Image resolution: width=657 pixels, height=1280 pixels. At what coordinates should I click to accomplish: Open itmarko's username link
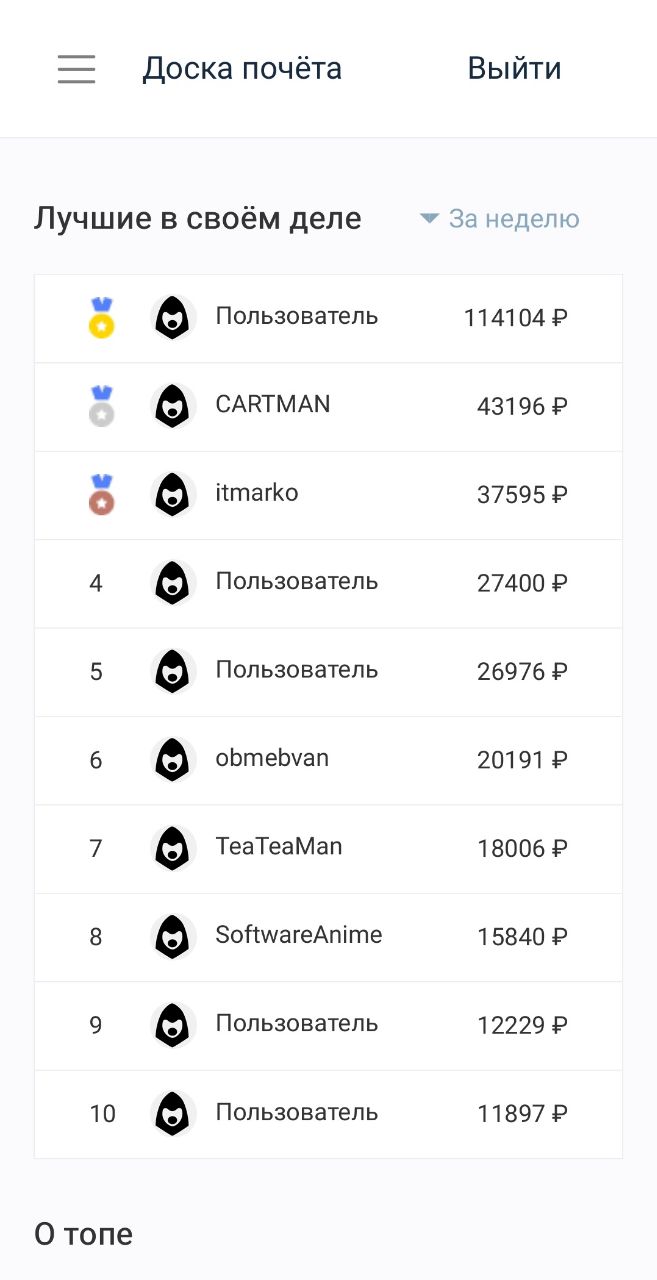coord(257,493)
